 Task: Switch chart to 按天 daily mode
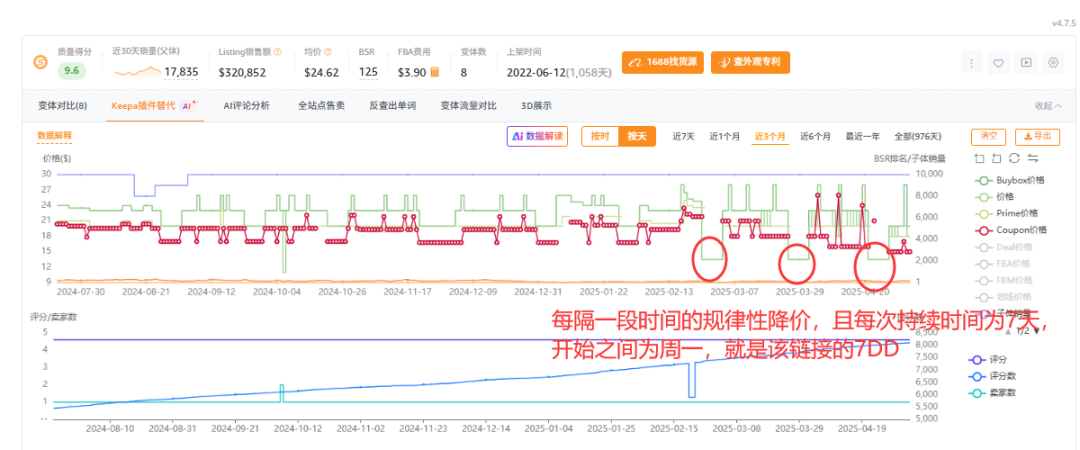click(637, 136)
